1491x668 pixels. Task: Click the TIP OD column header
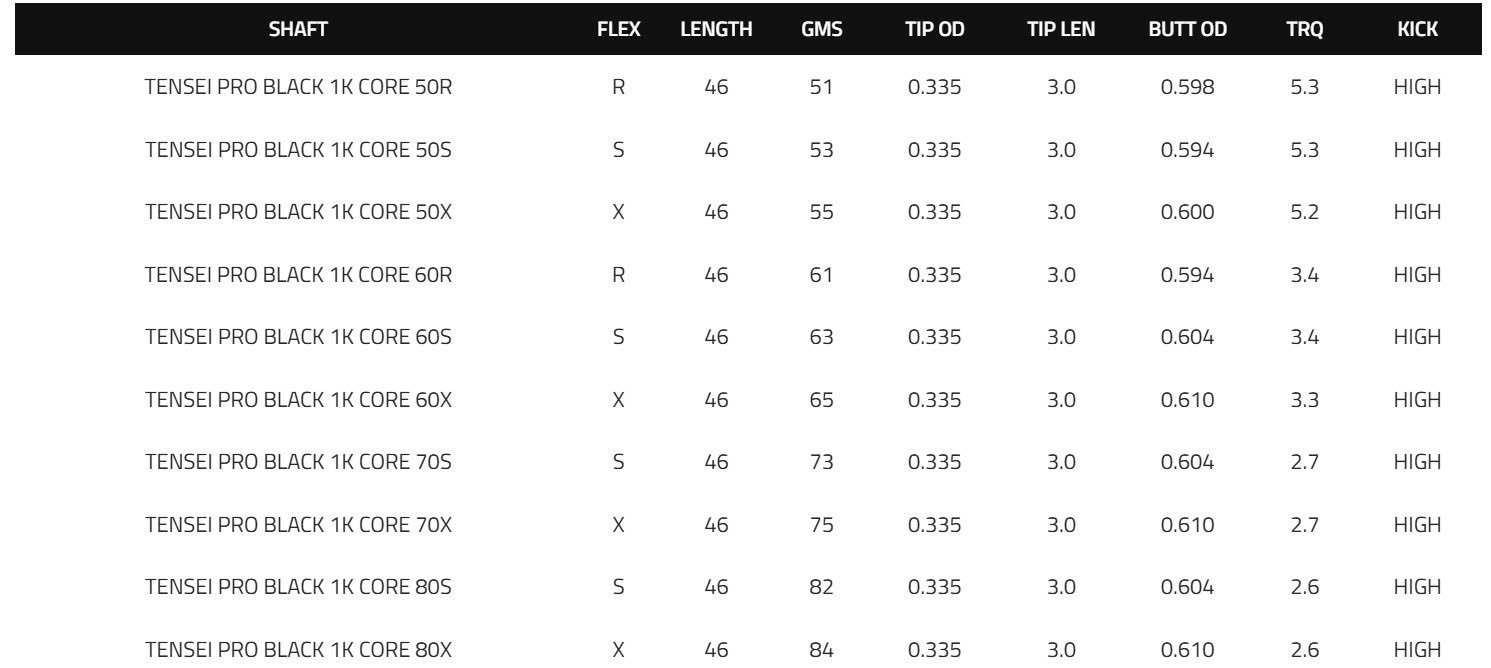point(934,30)
